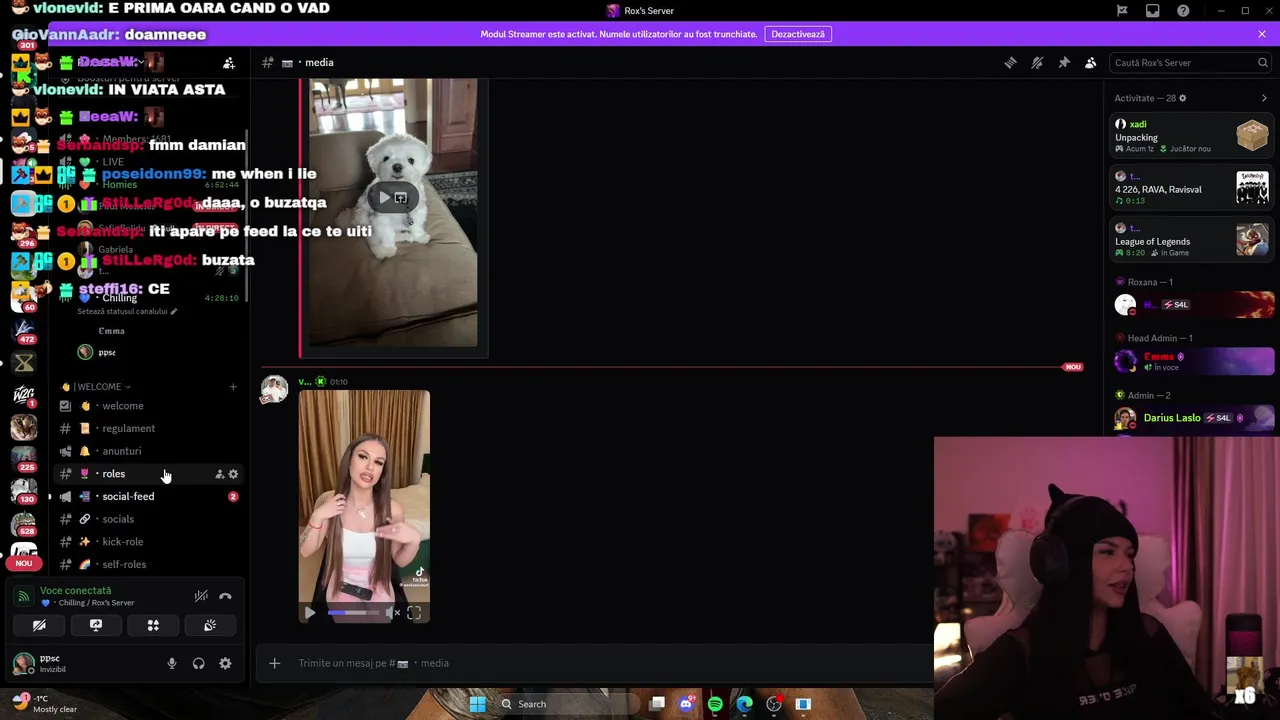
Task: Dismiss the Streamer Mode banner
Action: click(x=1262, y=34)
